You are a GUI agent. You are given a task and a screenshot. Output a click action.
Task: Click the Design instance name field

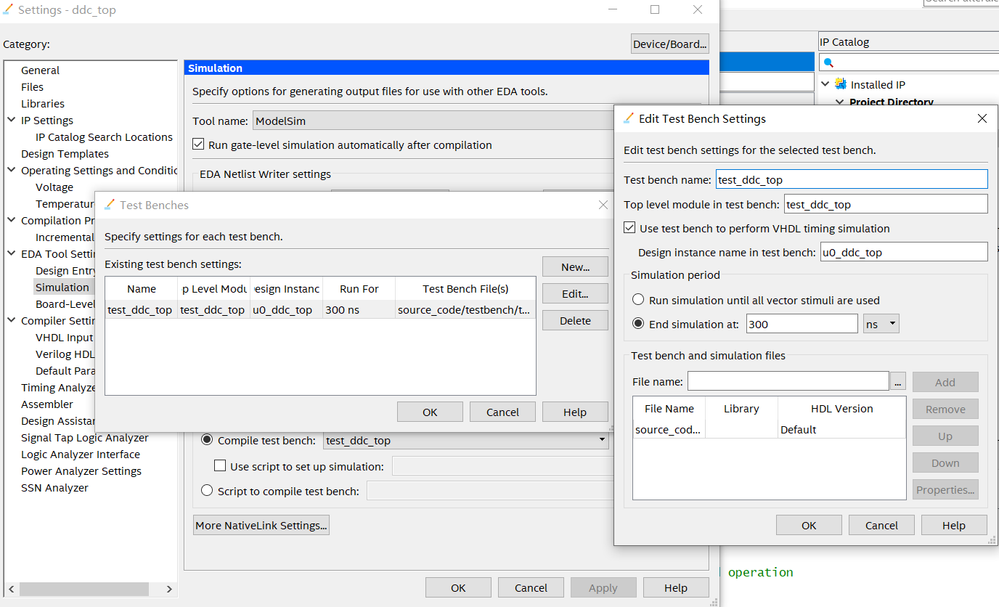click(x=903, y=252)
